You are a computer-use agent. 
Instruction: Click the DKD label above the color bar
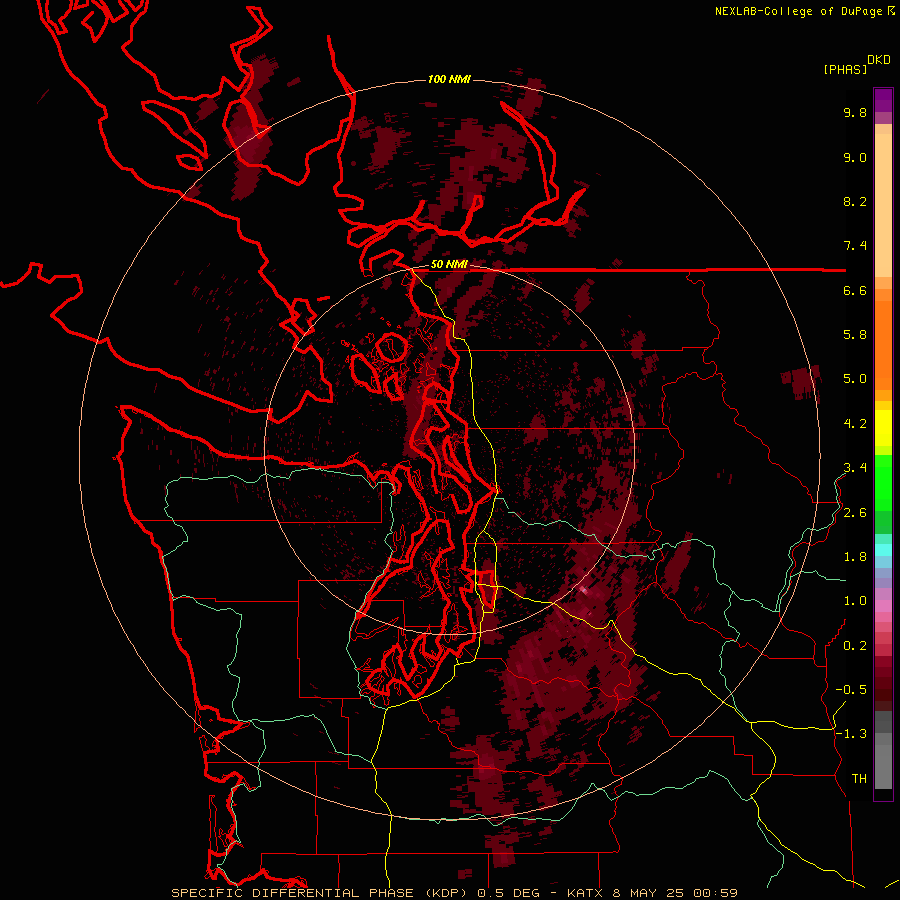click(879, 60)
